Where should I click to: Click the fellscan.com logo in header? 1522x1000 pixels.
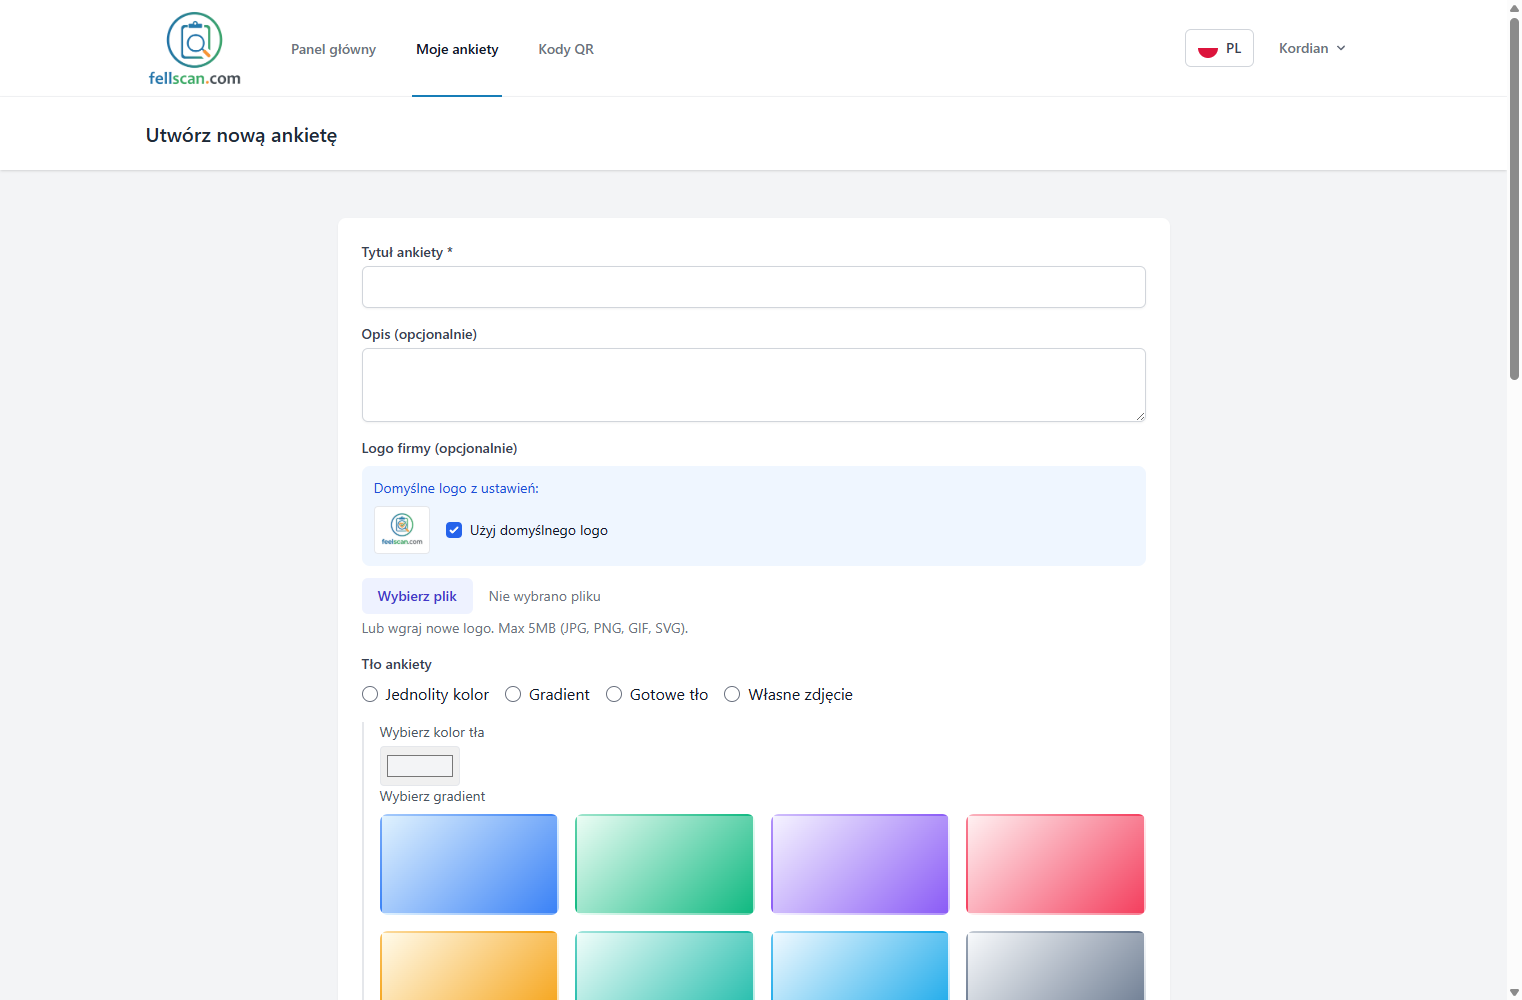pyautogui.click(x=194, y=49)
